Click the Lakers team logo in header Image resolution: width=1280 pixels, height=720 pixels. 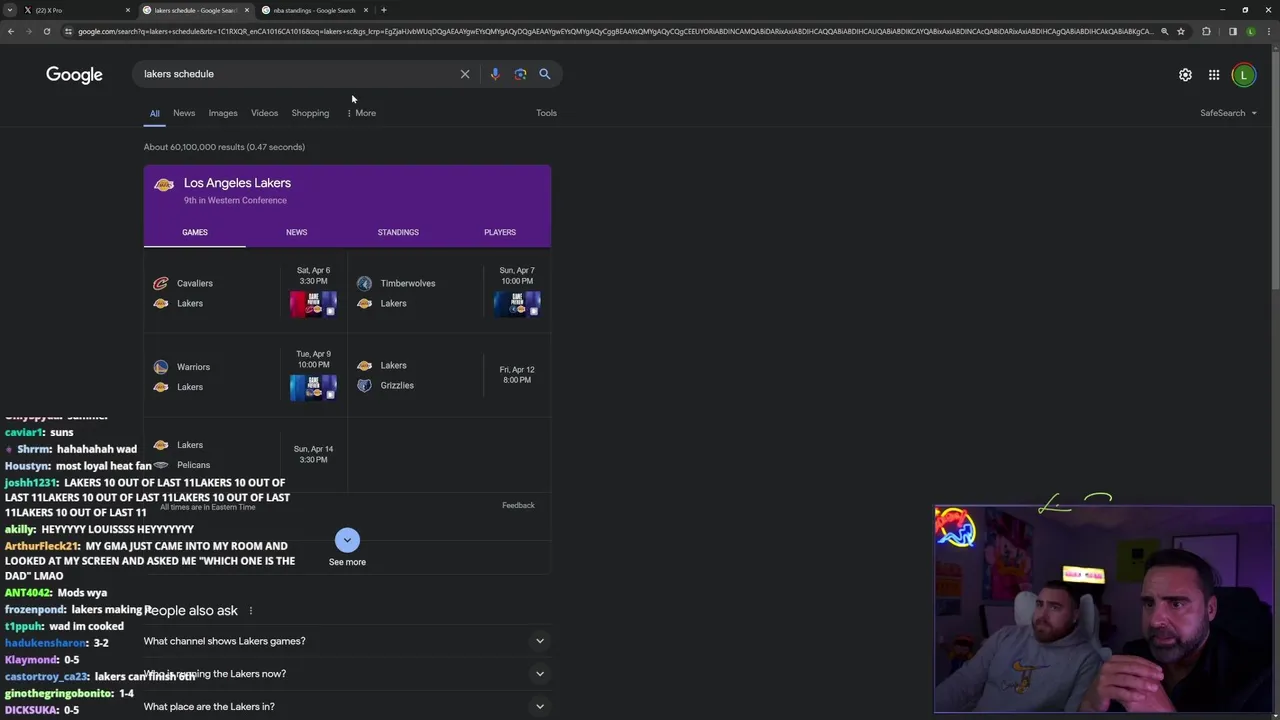click(164, 185)
